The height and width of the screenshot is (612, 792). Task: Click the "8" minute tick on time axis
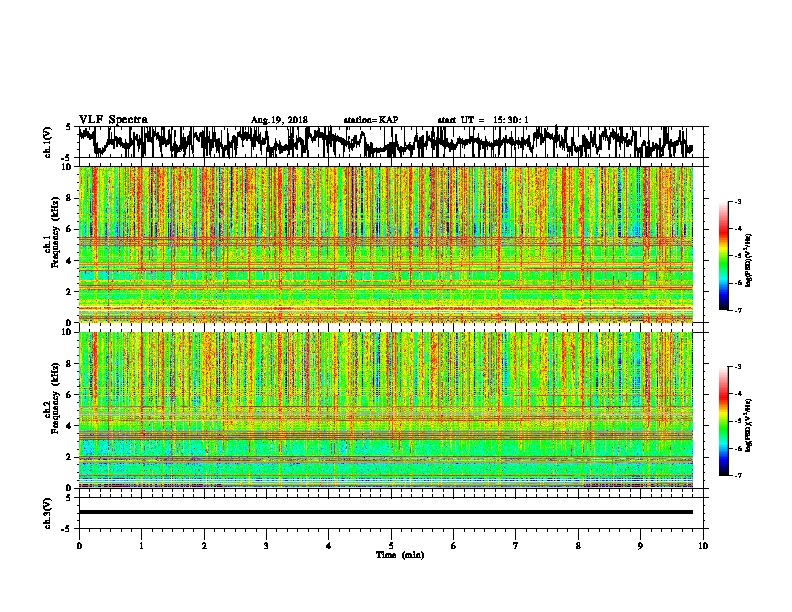coord(578,546)
